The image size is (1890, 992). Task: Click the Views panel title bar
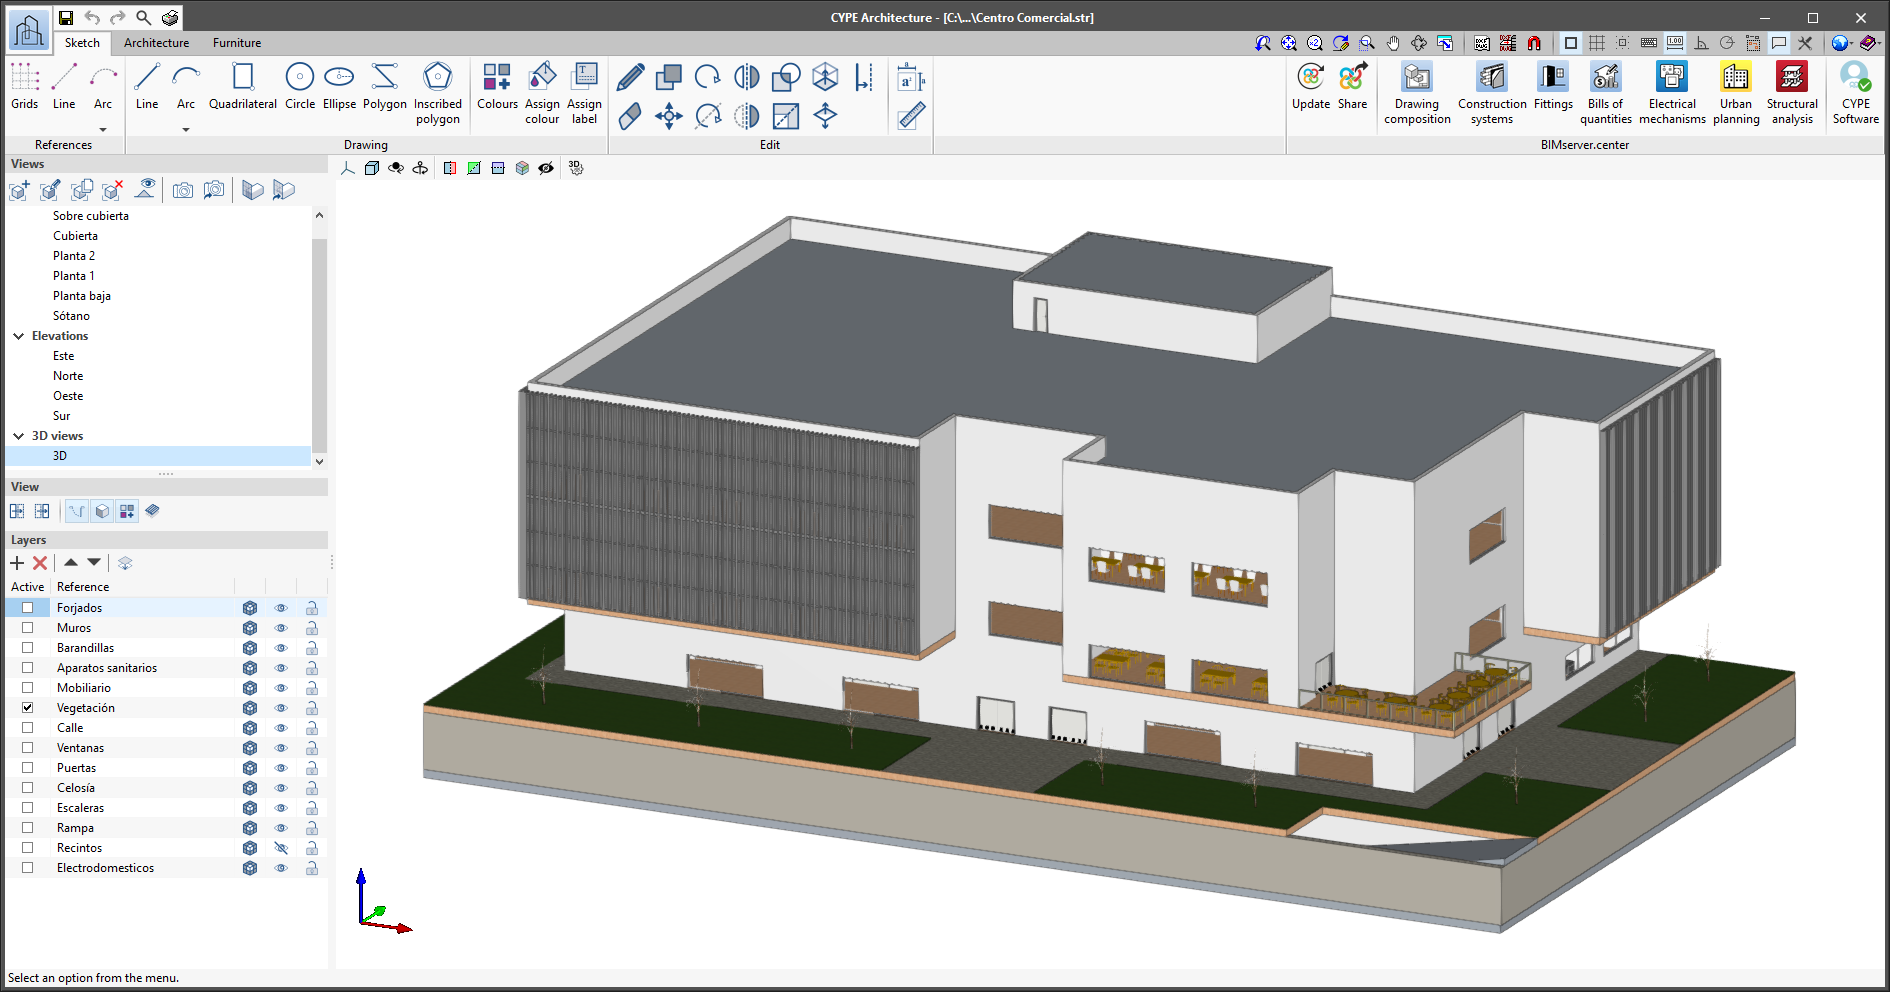(x=166, y=164)
